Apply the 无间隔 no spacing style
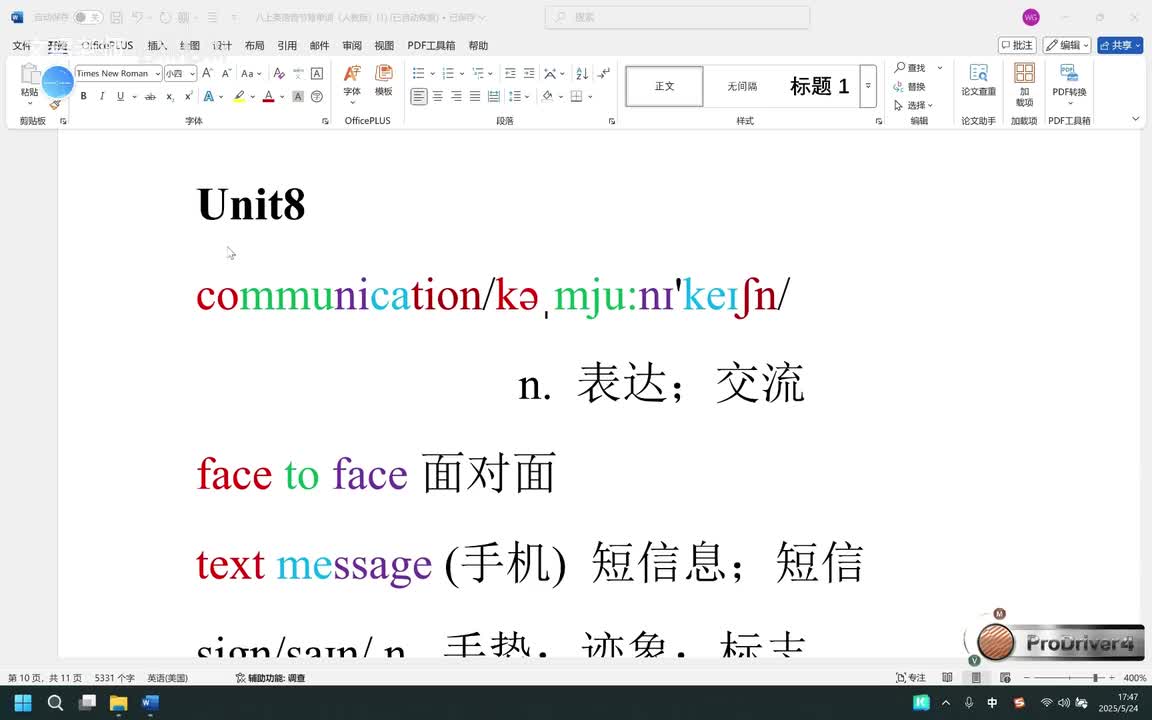 coord(742,86)
